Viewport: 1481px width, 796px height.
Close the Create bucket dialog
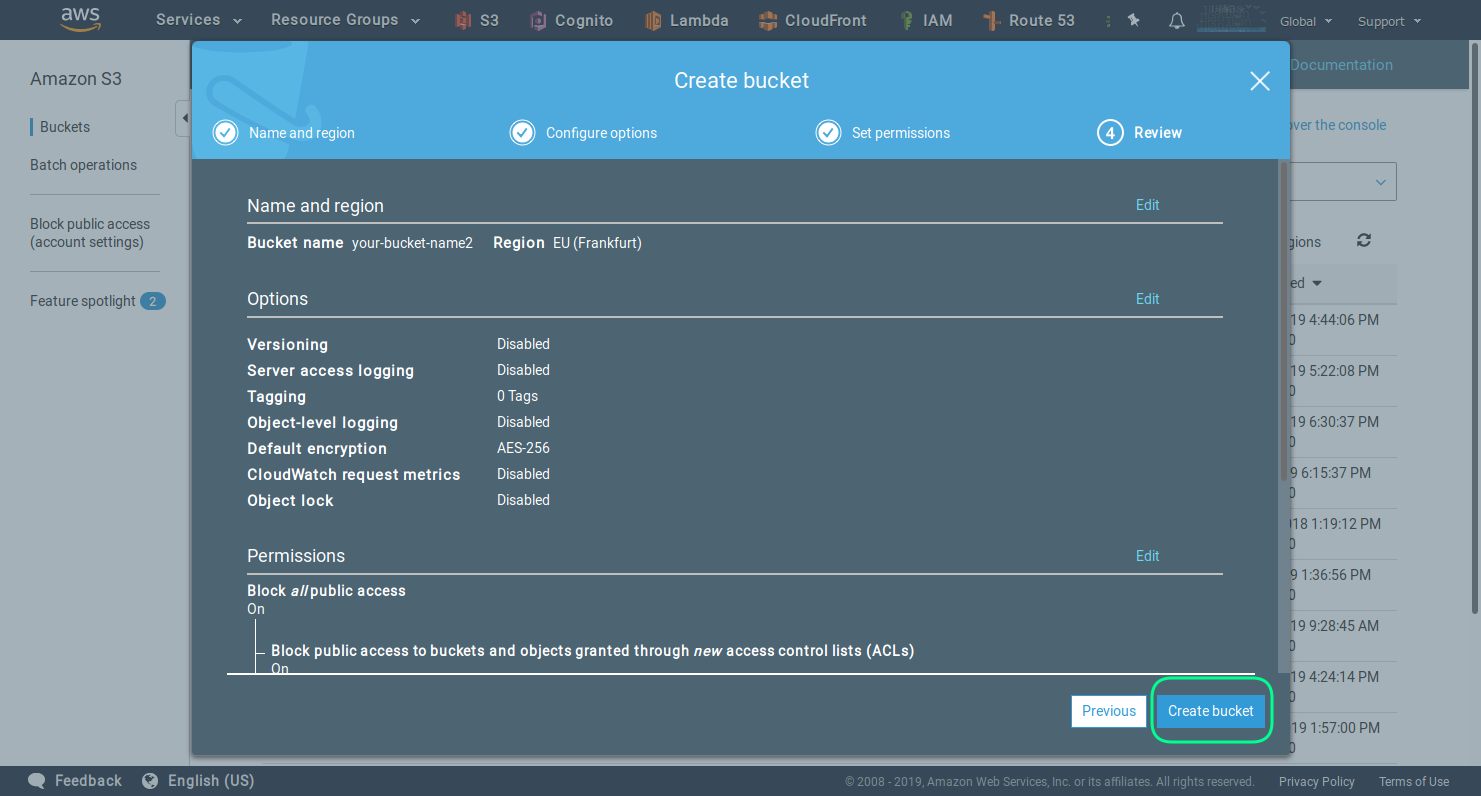coord(1259,81)
